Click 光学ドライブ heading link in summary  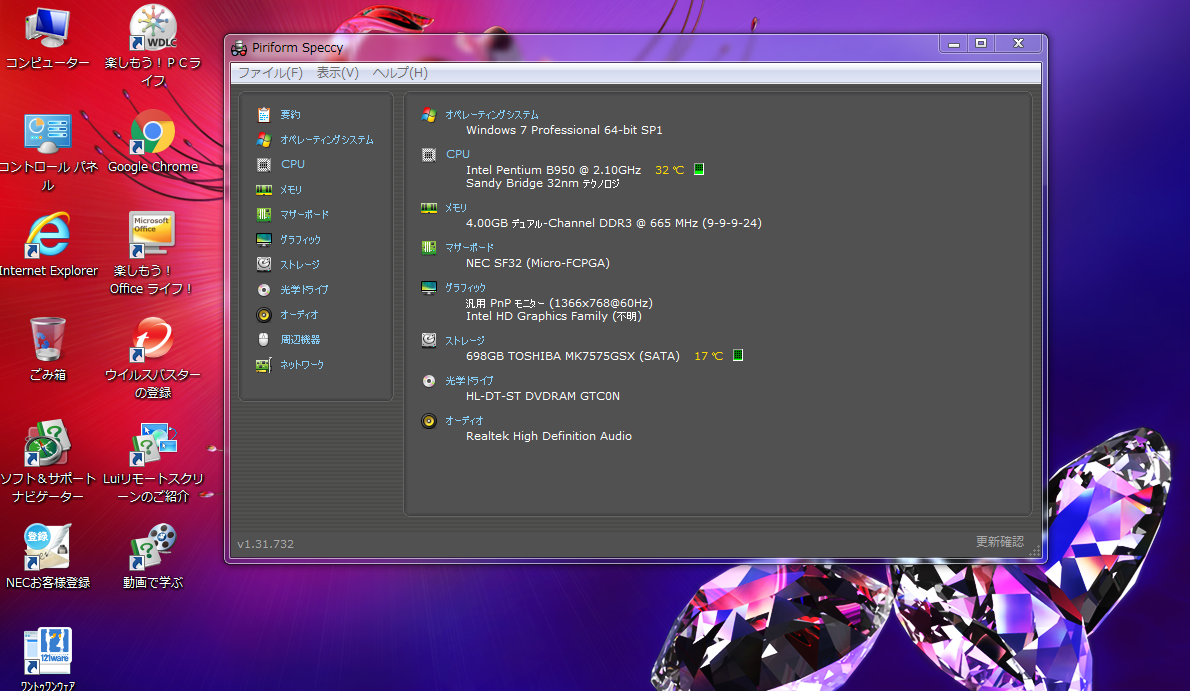469,380
